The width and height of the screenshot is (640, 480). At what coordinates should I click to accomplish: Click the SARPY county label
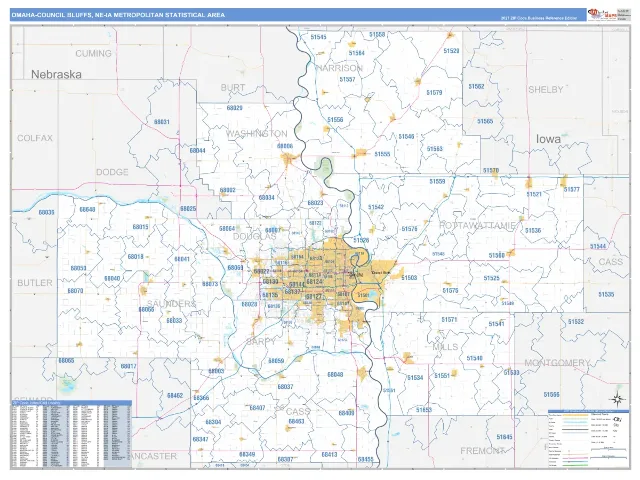[261, 341]
